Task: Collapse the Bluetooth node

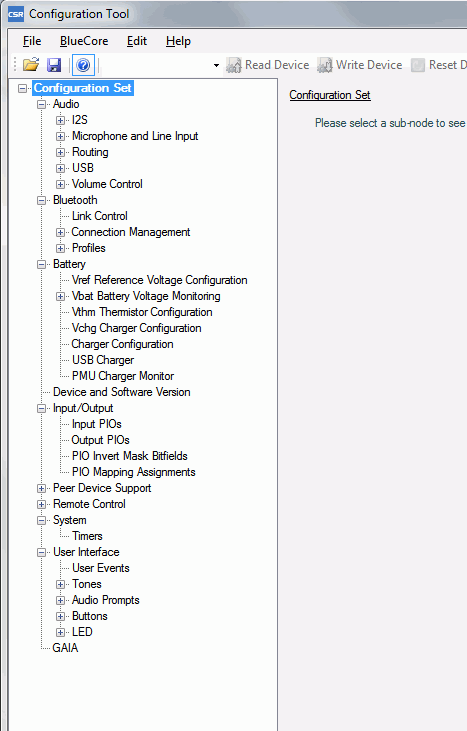Action: coord(41,200)
